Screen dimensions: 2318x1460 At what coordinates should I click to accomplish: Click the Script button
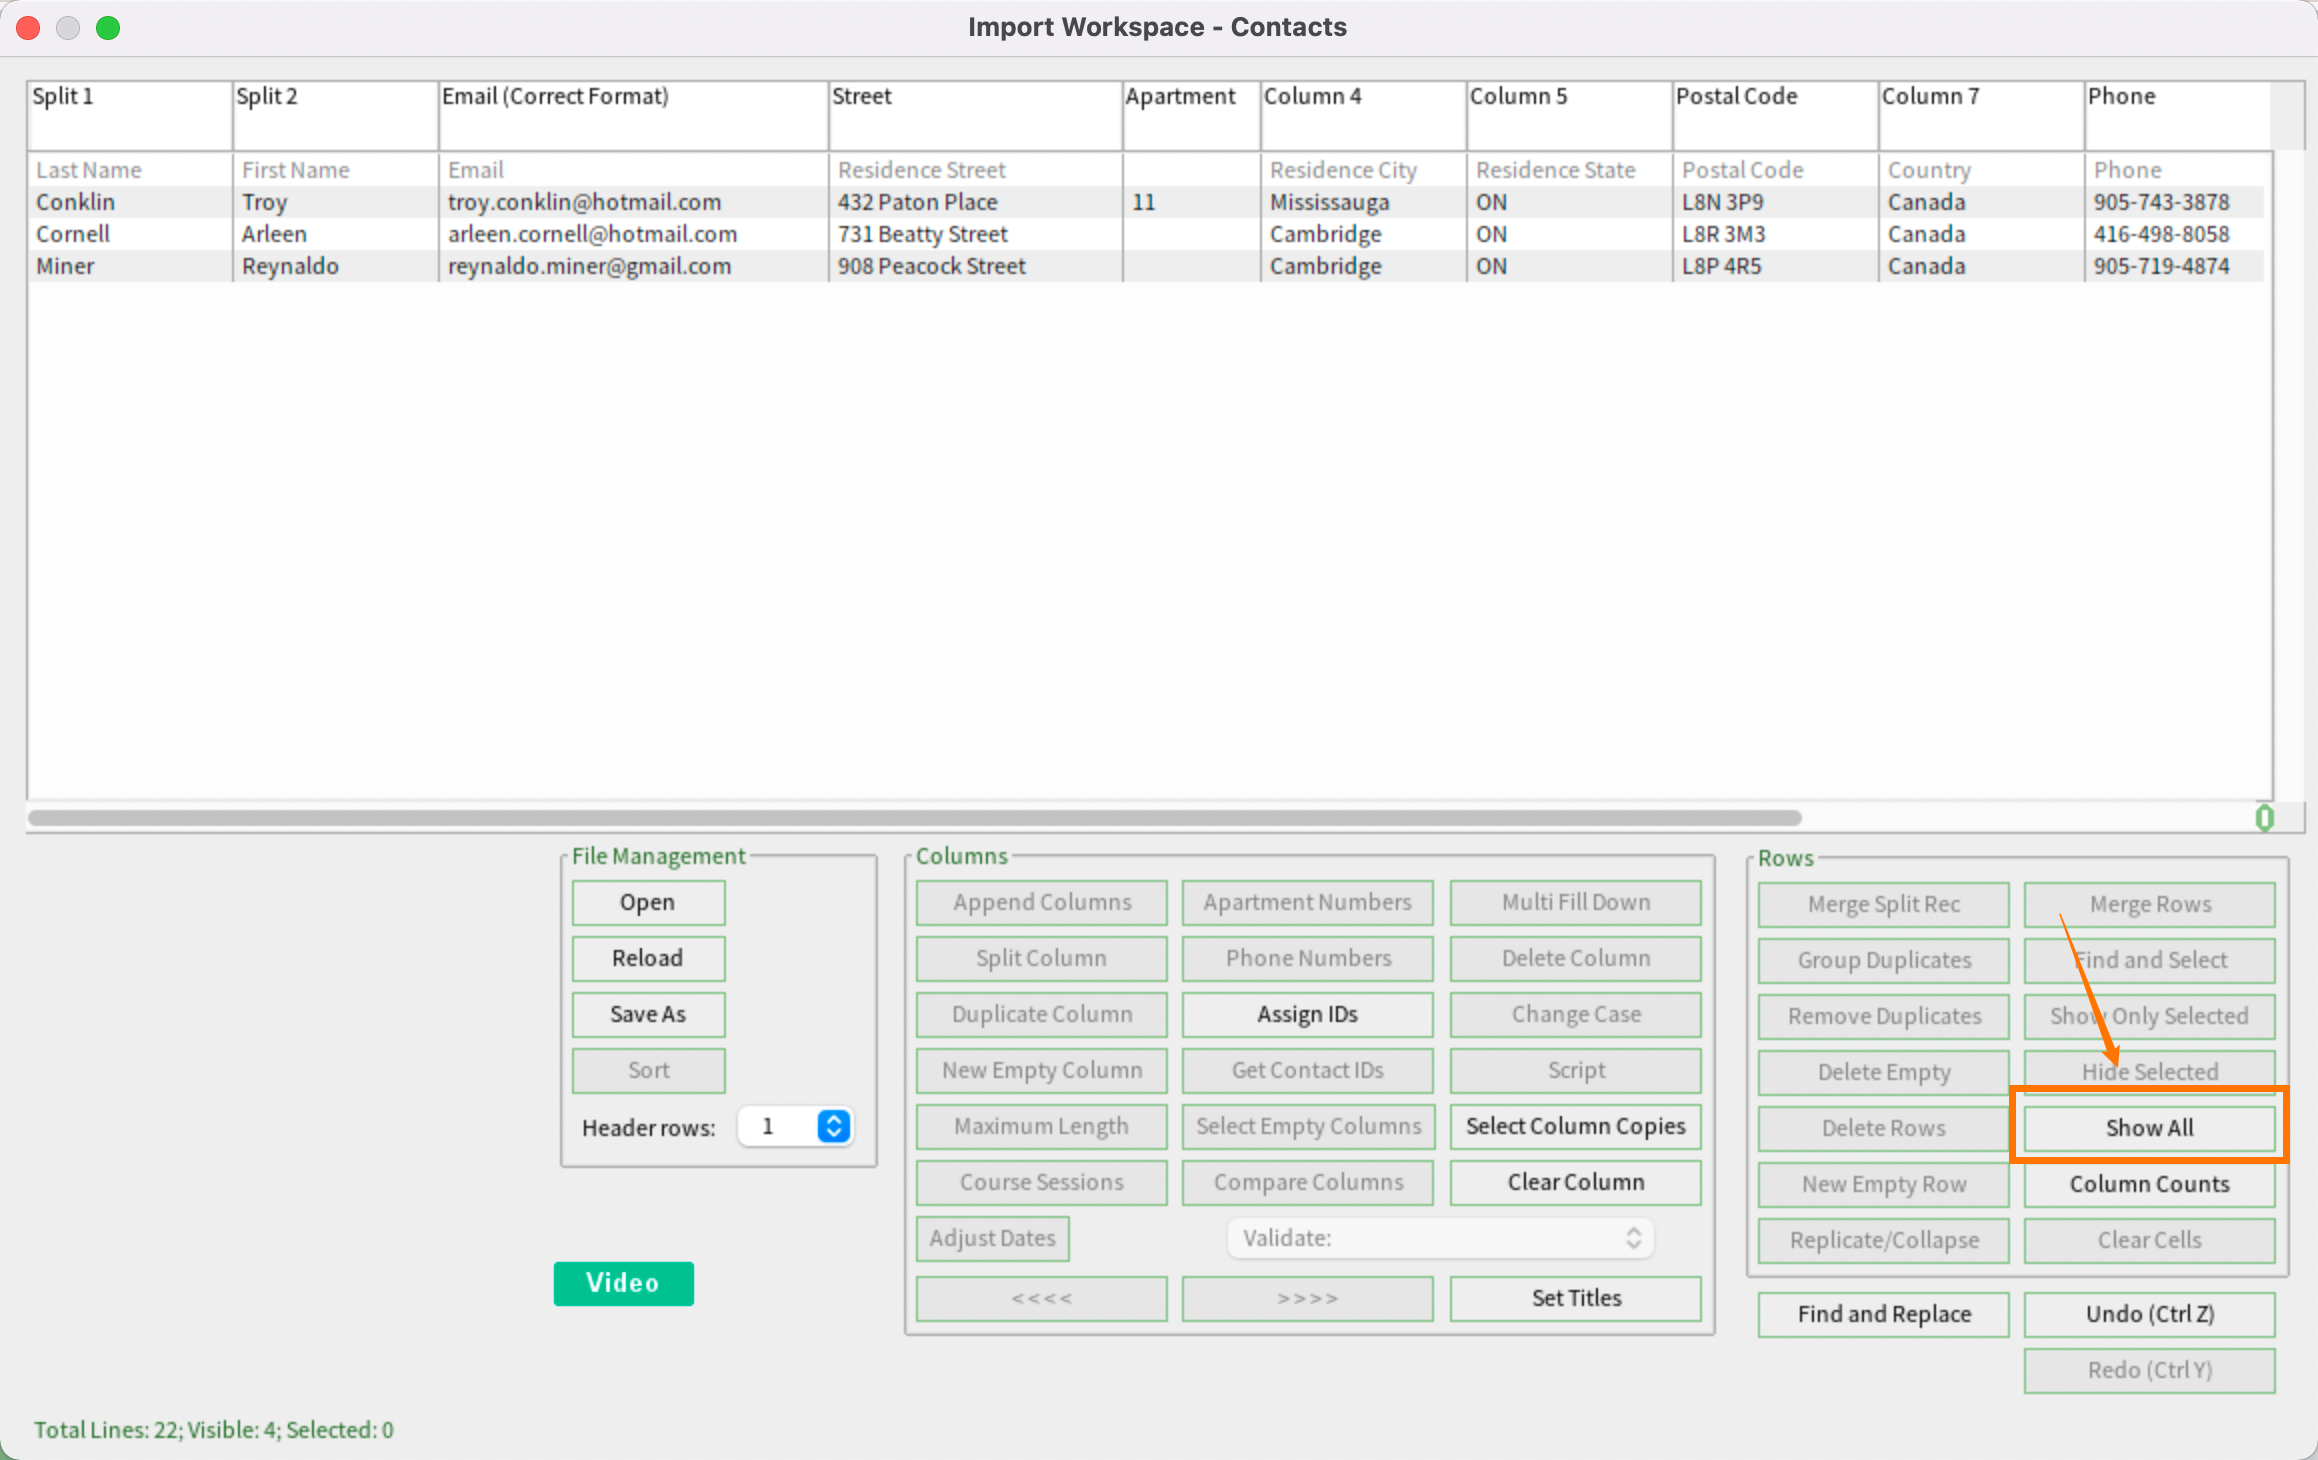click(x=1576, y=1071)
